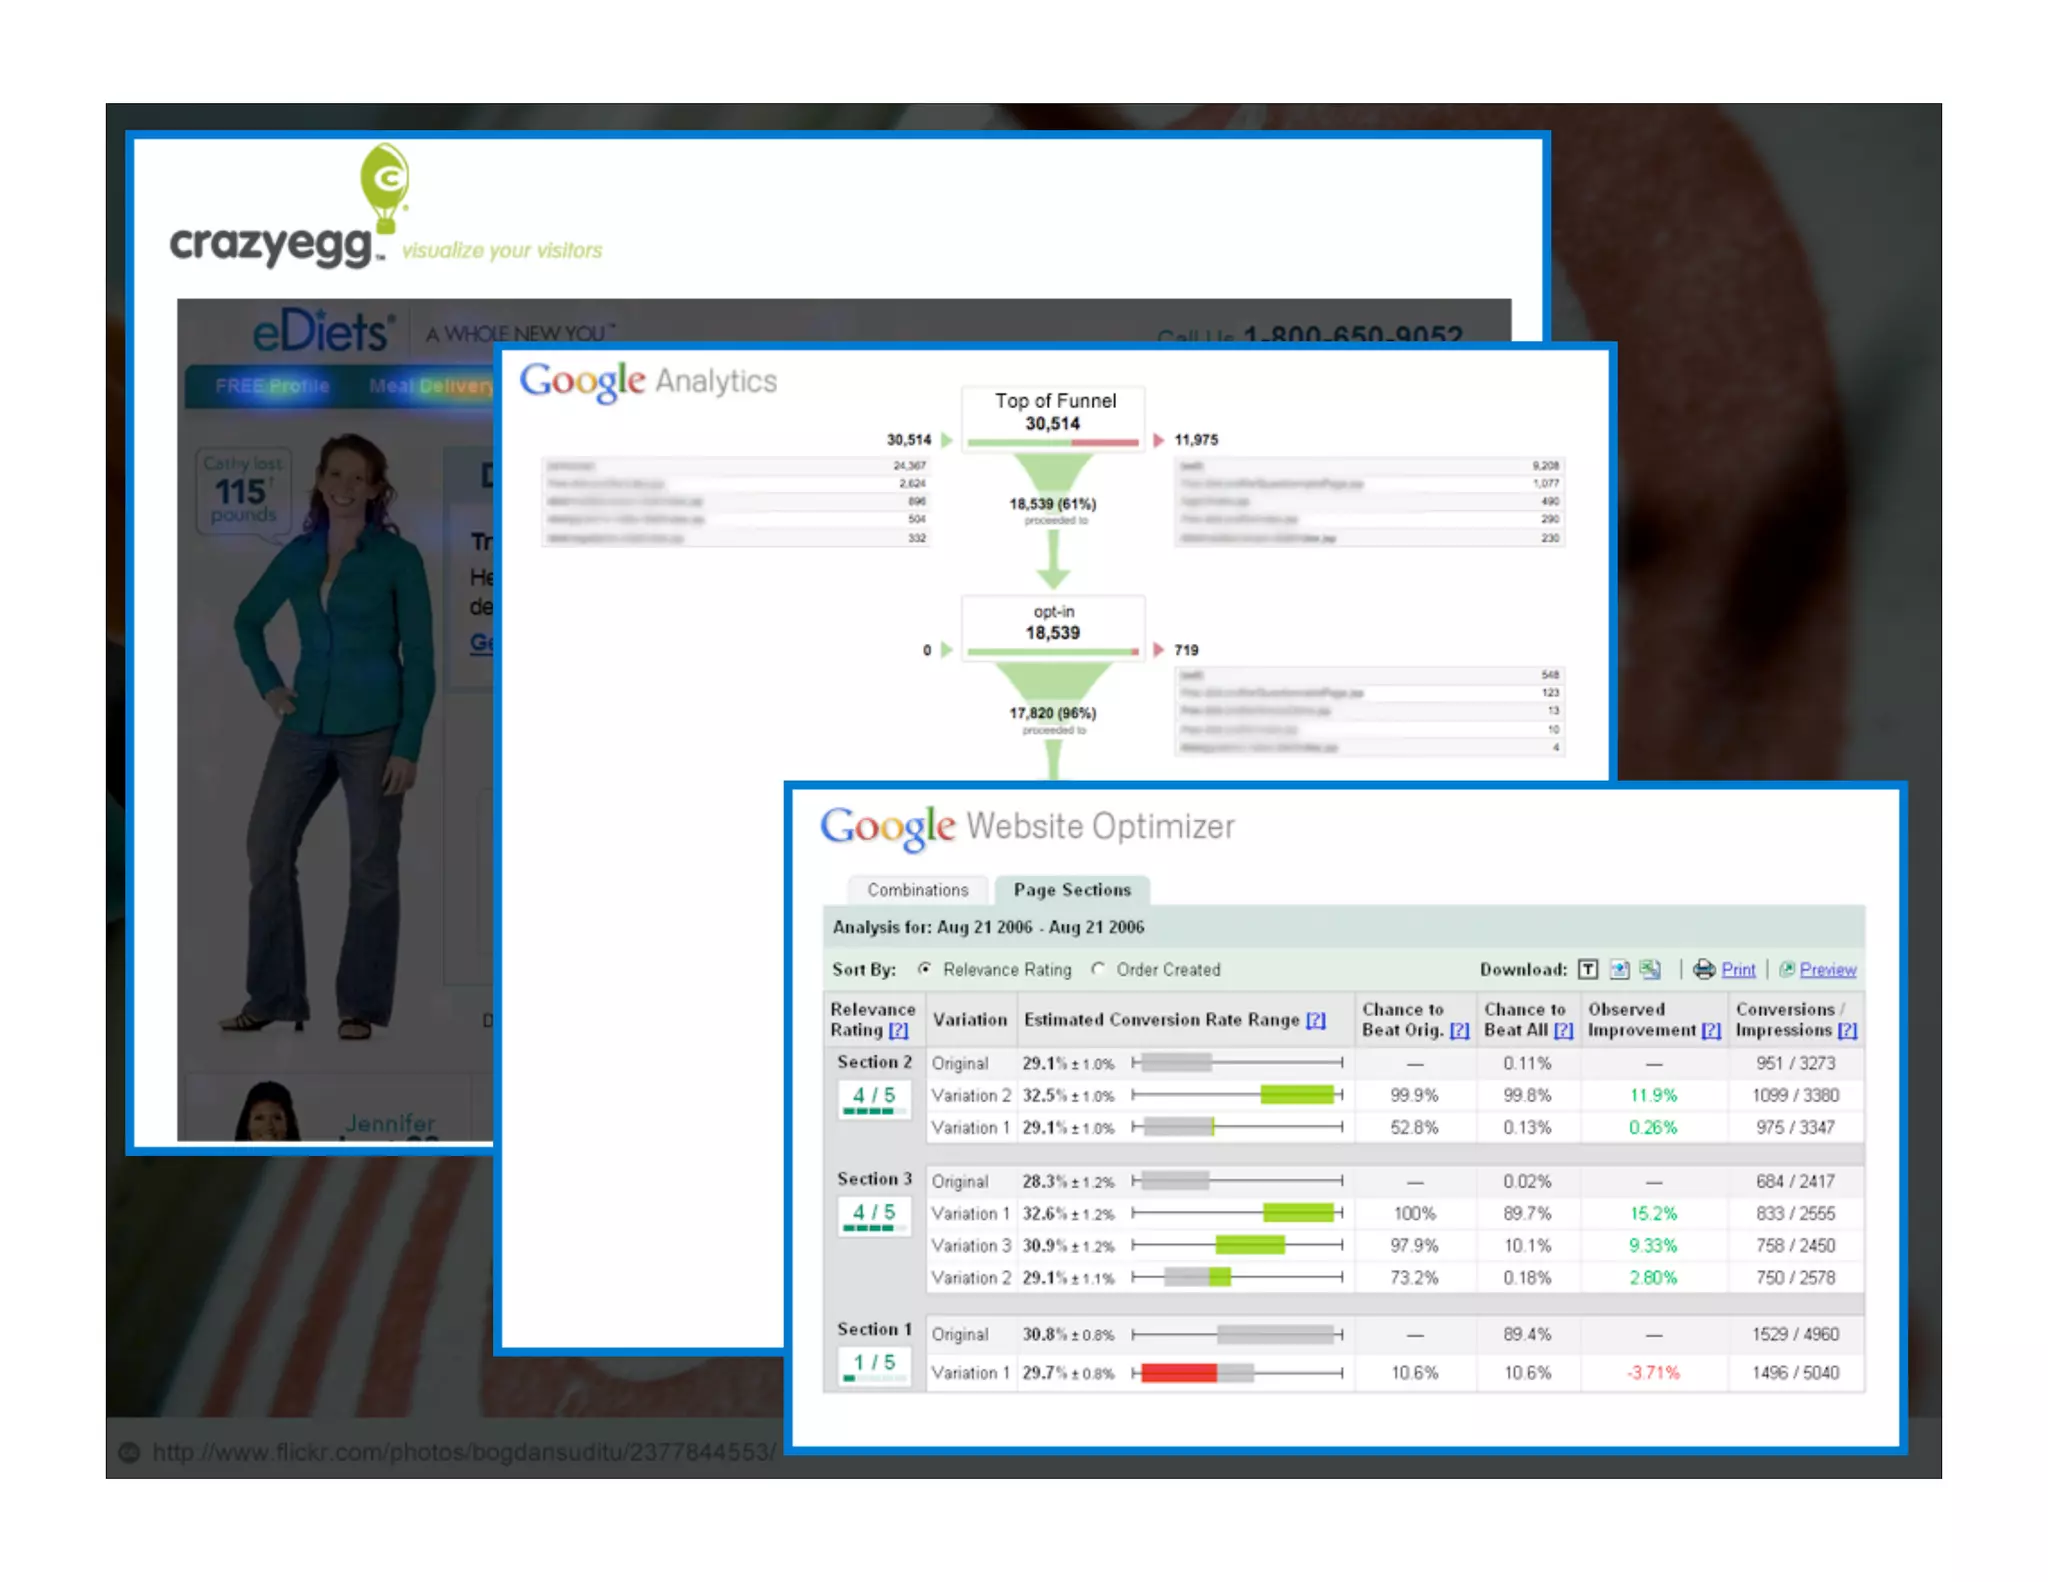Click Section 3 Variation 1 green conversion bar
Image resolution: width=2048 pixels, height=1582 pixels.
point(1298,1213)
